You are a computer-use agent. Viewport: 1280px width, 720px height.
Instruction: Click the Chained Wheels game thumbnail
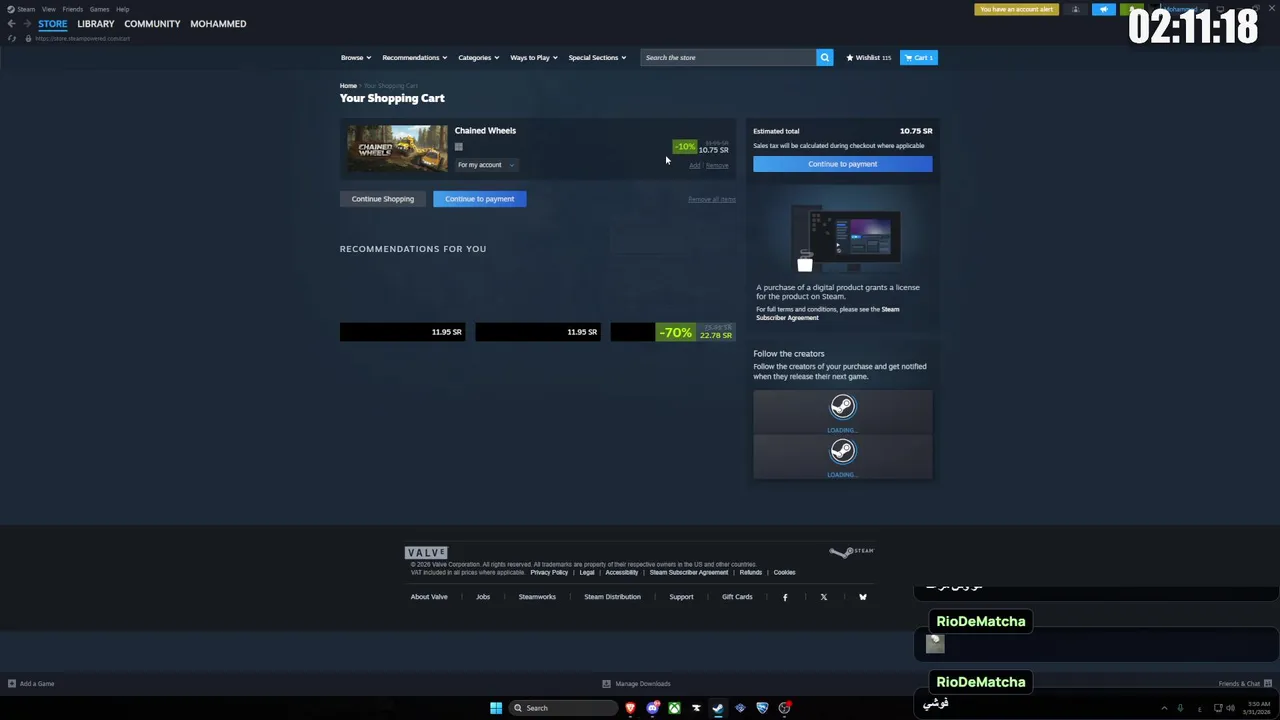[x=397, y=148]
